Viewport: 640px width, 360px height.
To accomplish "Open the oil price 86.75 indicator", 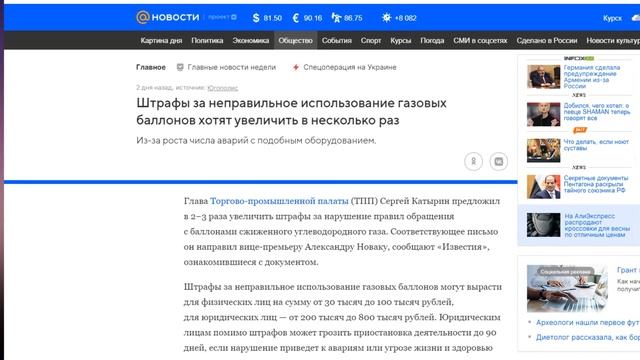I will point(347,18).
